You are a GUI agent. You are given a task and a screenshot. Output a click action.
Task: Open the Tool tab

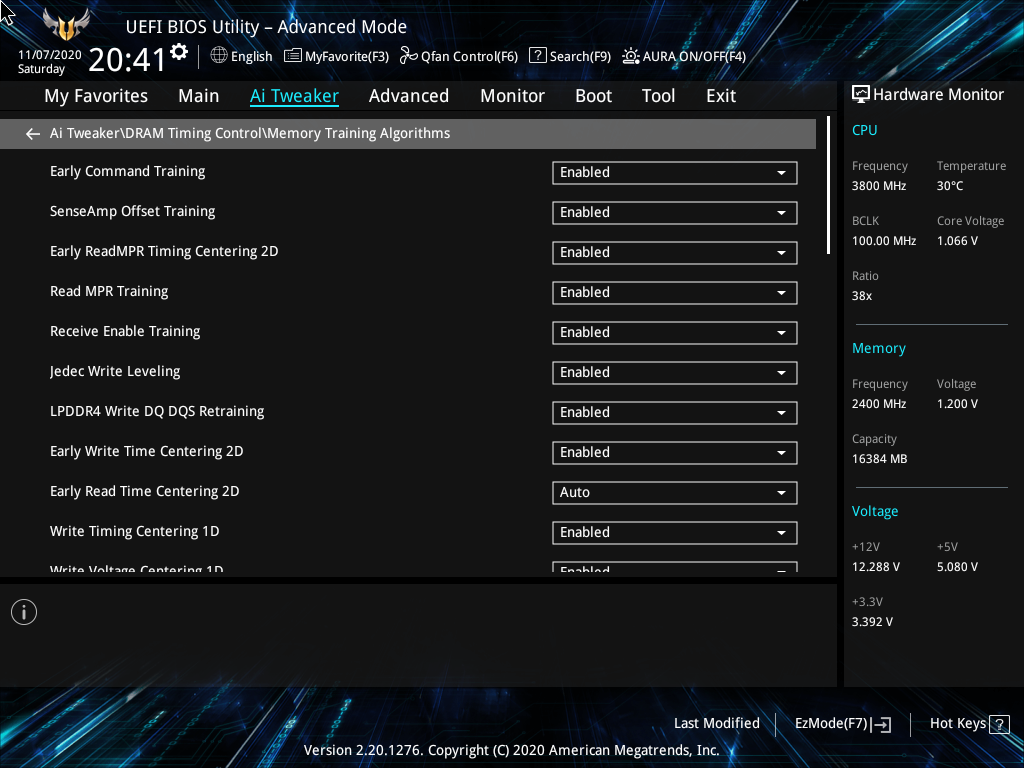tap(658, 96)
